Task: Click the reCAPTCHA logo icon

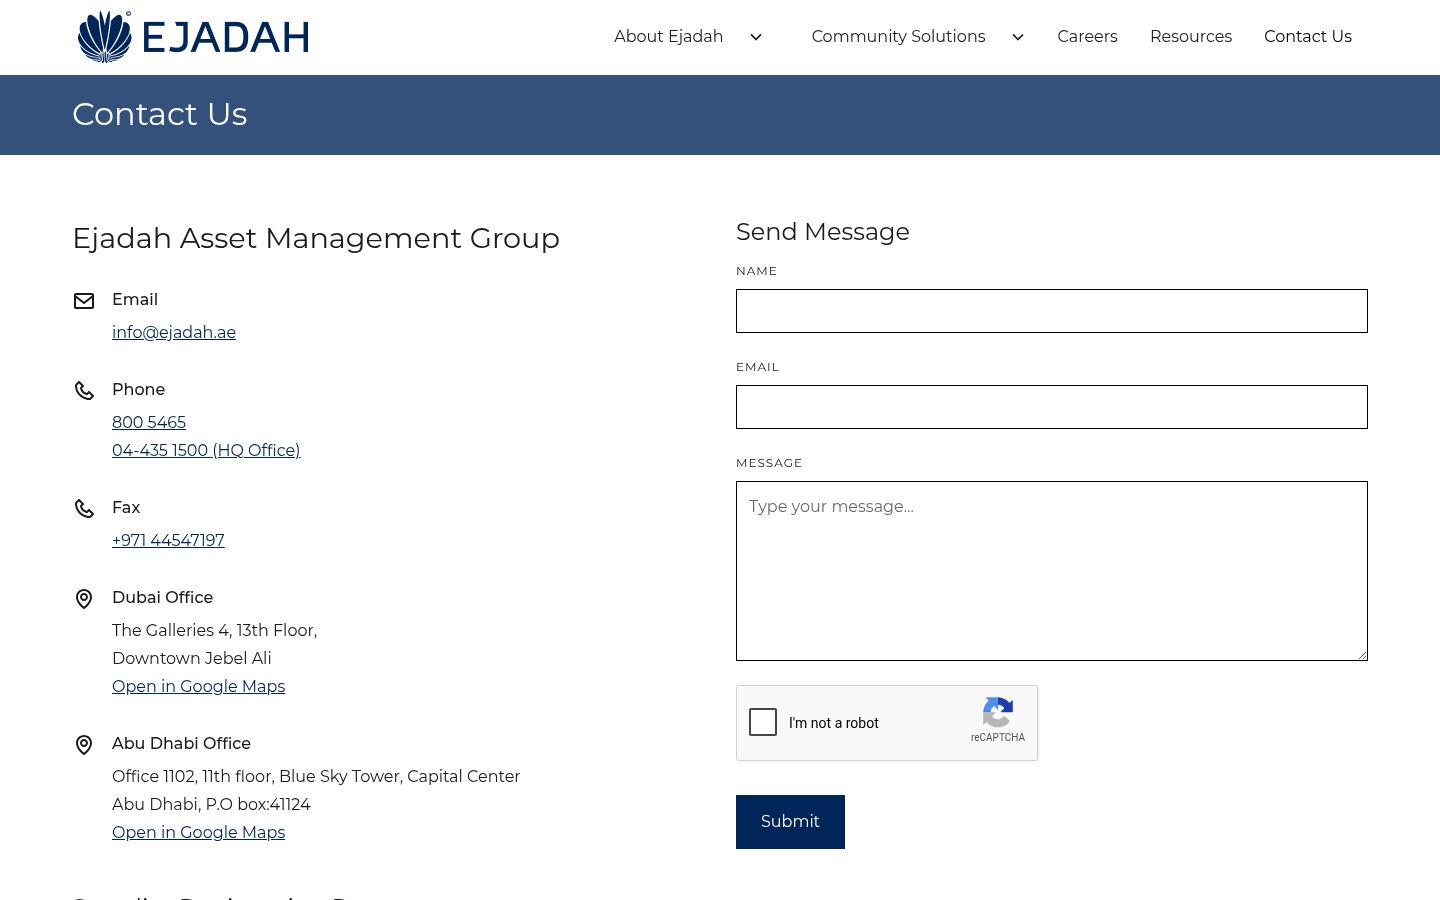Action: [998, 713]
